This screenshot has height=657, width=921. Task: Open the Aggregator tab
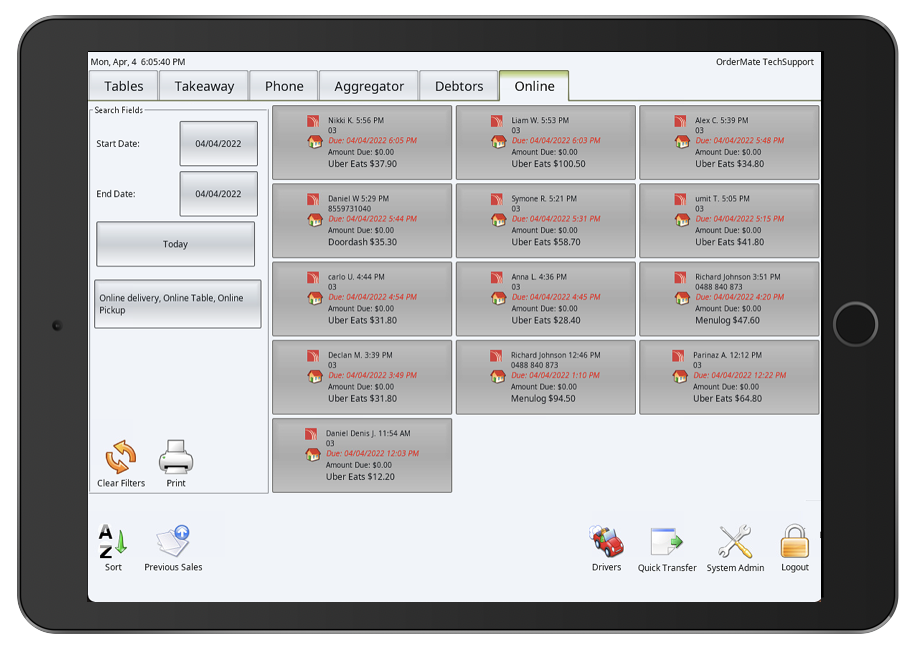point(369,87)
